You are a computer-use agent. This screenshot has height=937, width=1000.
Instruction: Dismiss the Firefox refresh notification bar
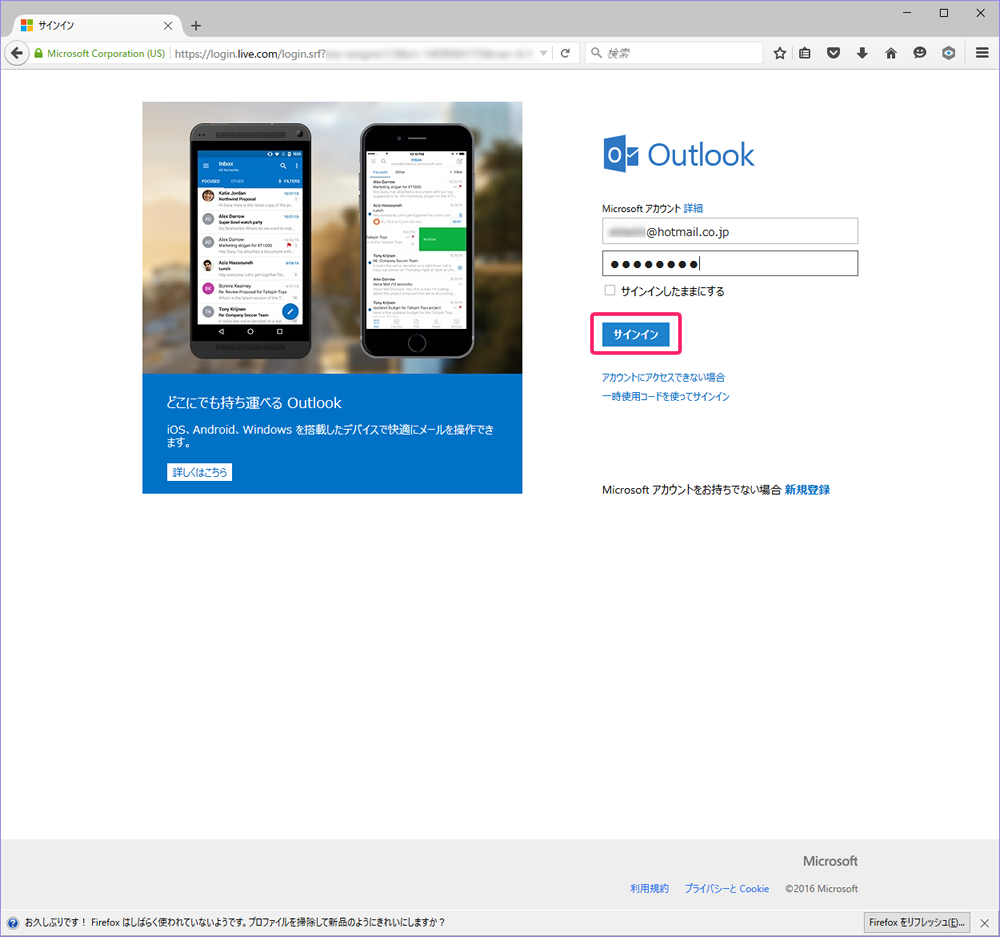point(984,923)
